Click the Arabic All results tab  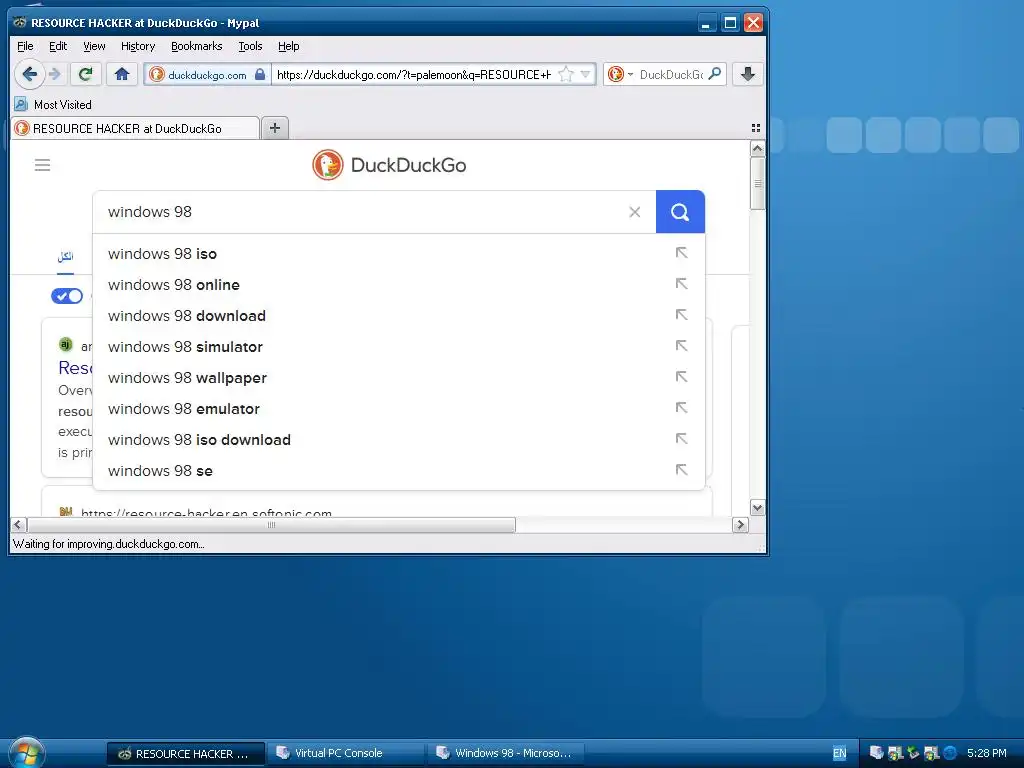[65, 256]
